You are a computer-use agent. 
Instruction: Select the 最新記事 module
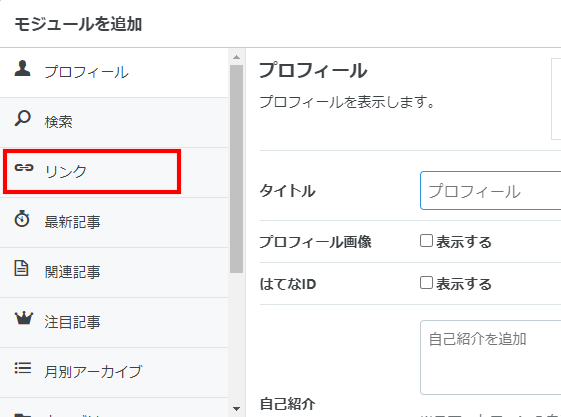point(114,222)
